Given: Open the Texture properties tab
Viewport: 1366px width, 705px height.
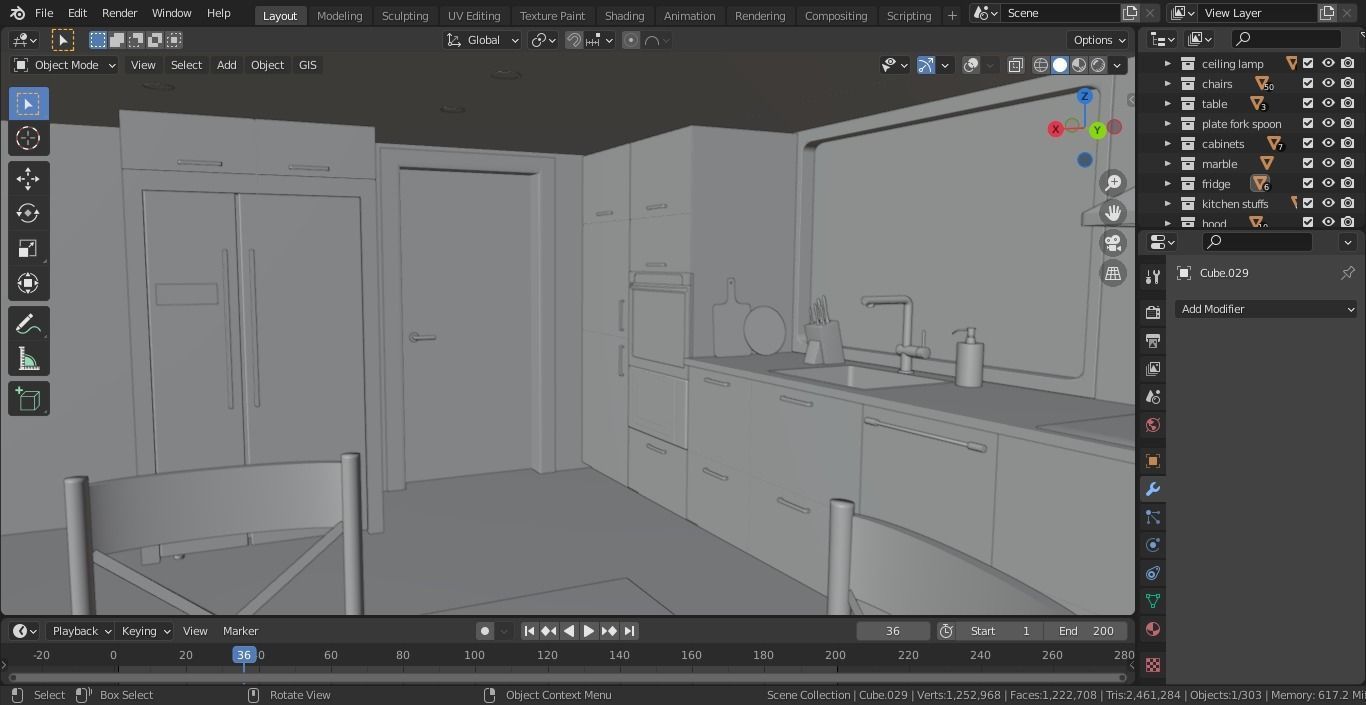Looking at the screenshot, I should [1153, 664].
